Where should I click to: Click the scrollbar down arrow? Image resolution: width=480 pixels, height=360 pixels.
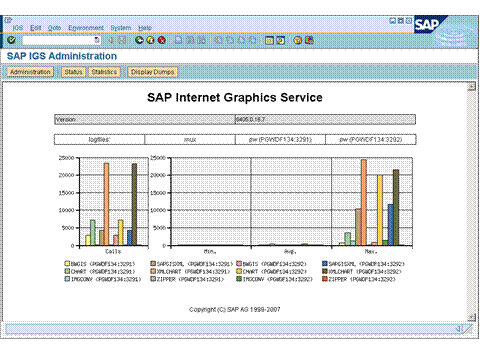(x=471, y=317)
